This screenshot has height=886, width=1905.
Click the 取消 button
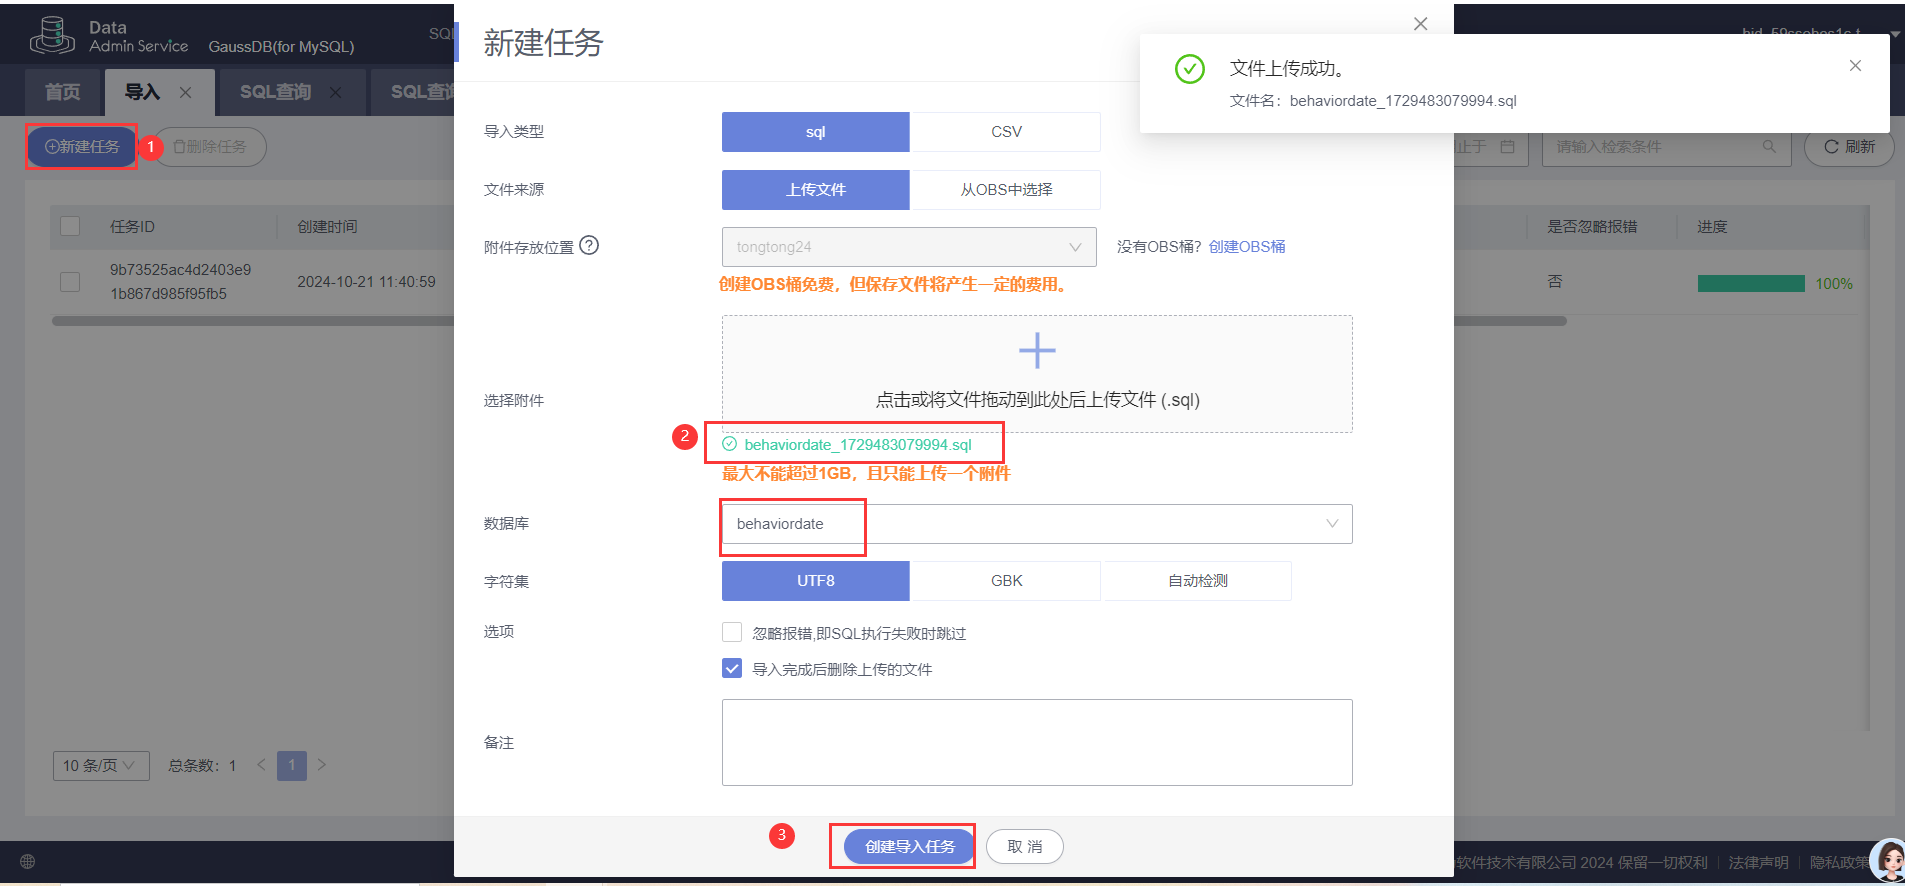point(1025,847)
